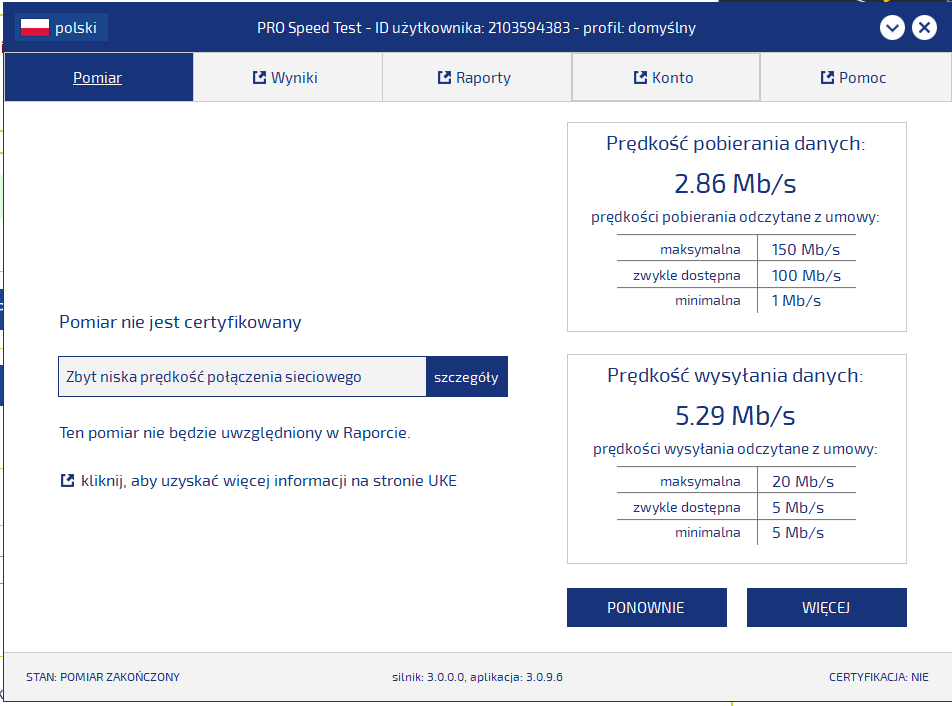The image size is (952, 706).
Task: Click PONOWNIE to rerun the test
Action: tap(647, 607)
